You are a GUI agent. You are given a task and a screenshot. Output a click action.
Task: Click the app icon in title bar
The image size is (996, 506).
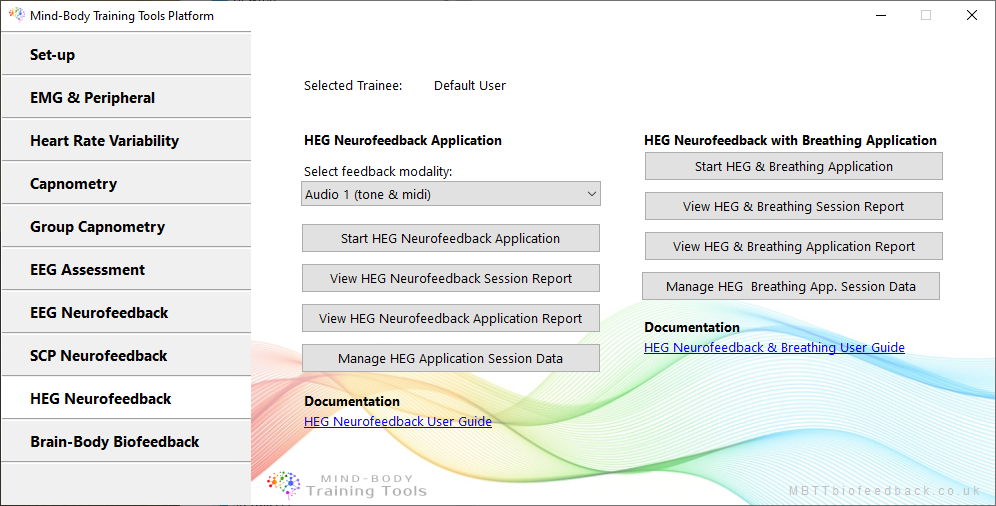coord(17,15)
